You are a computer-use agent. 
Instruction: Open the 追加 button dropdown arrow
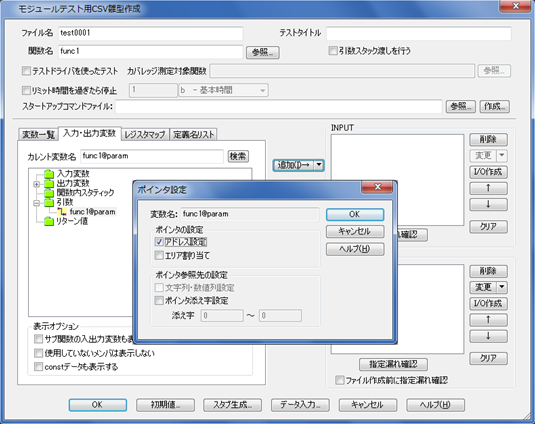pyautogui.click(x=319, y=165)
